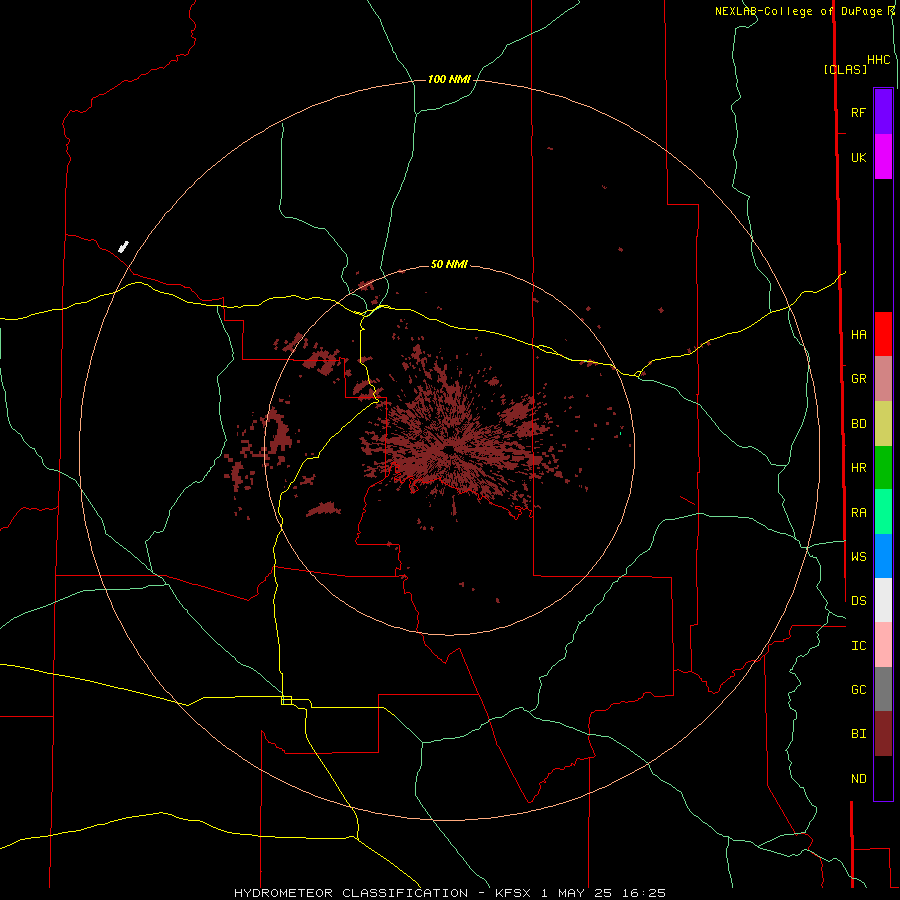This screenshot has width=900, height=900.
Task: Click the "GC" legend label
Action: click(x=859, y=690)
